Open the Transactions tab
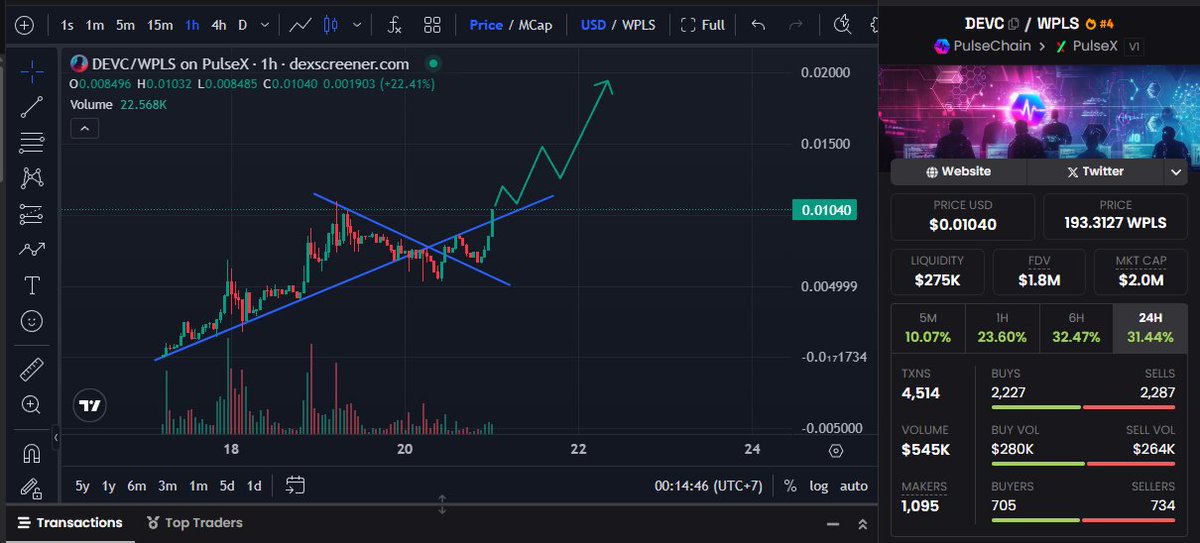The height and width of the screenshot is (543, 1200). click(70, 523)
